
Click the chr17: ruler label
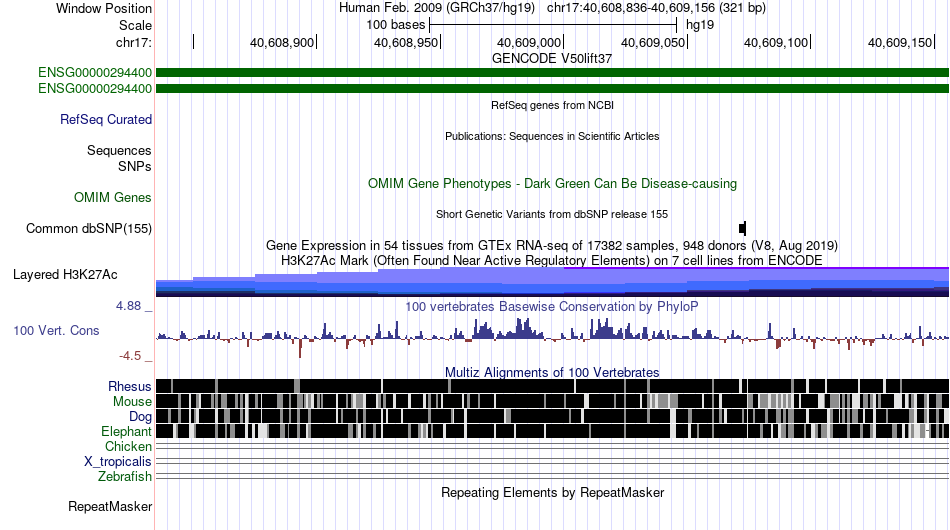click(133, 42)
